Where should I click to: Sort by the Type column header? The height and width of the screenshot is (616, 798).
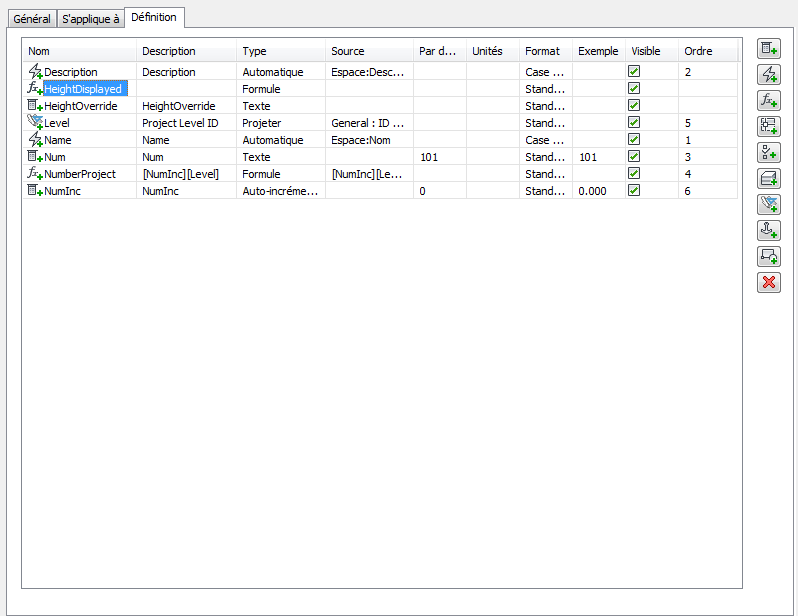281,51
